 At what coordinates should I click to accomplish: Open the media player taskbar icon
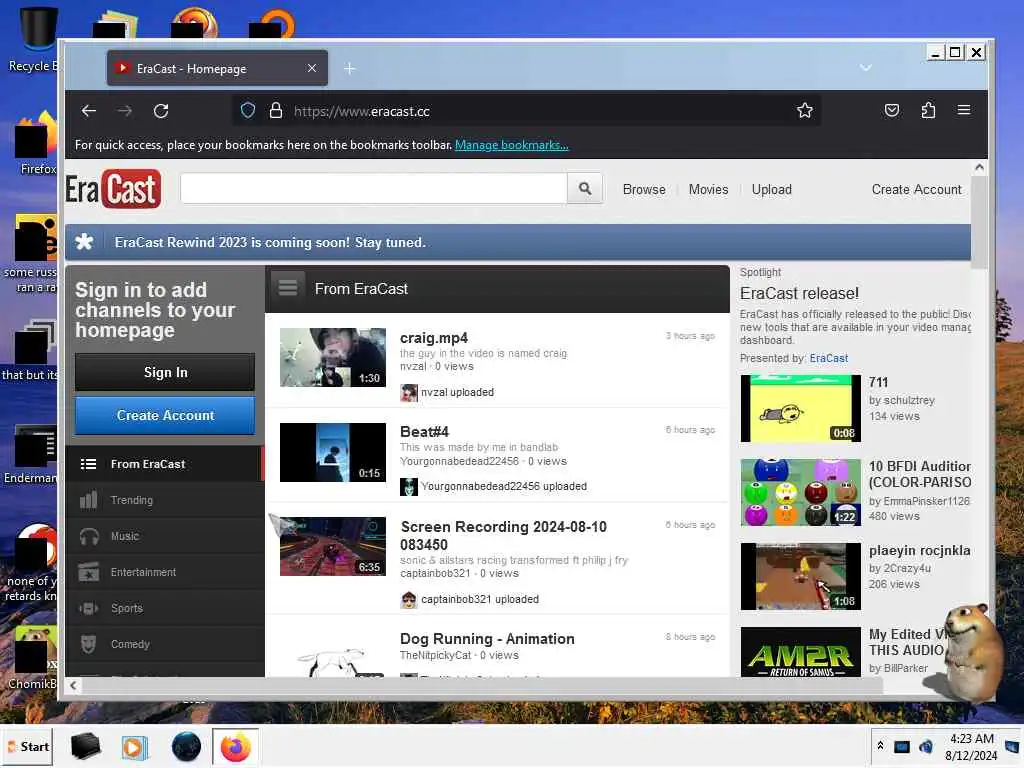click(x=135, y=746)
